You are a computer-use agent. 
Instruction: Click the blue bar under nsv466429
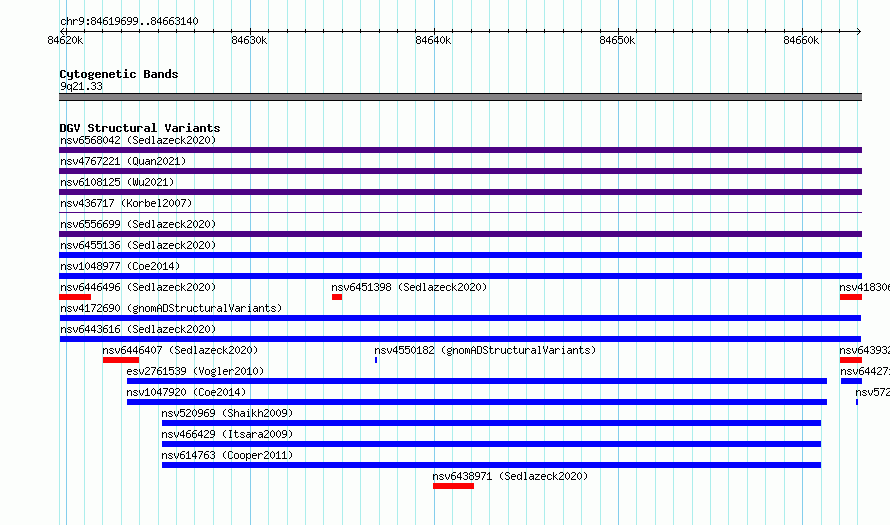(x=492, y=444)
